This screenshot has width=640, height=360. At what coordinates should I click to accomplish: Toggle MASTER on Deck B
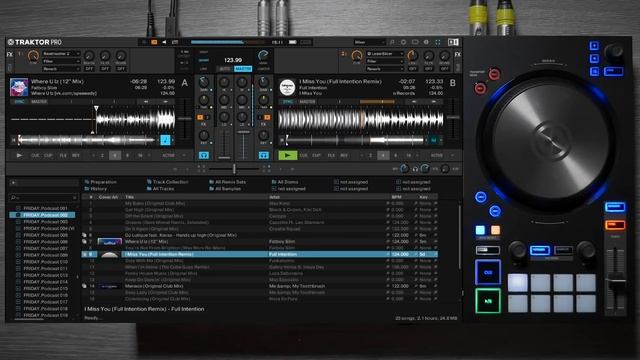(307, 102)
